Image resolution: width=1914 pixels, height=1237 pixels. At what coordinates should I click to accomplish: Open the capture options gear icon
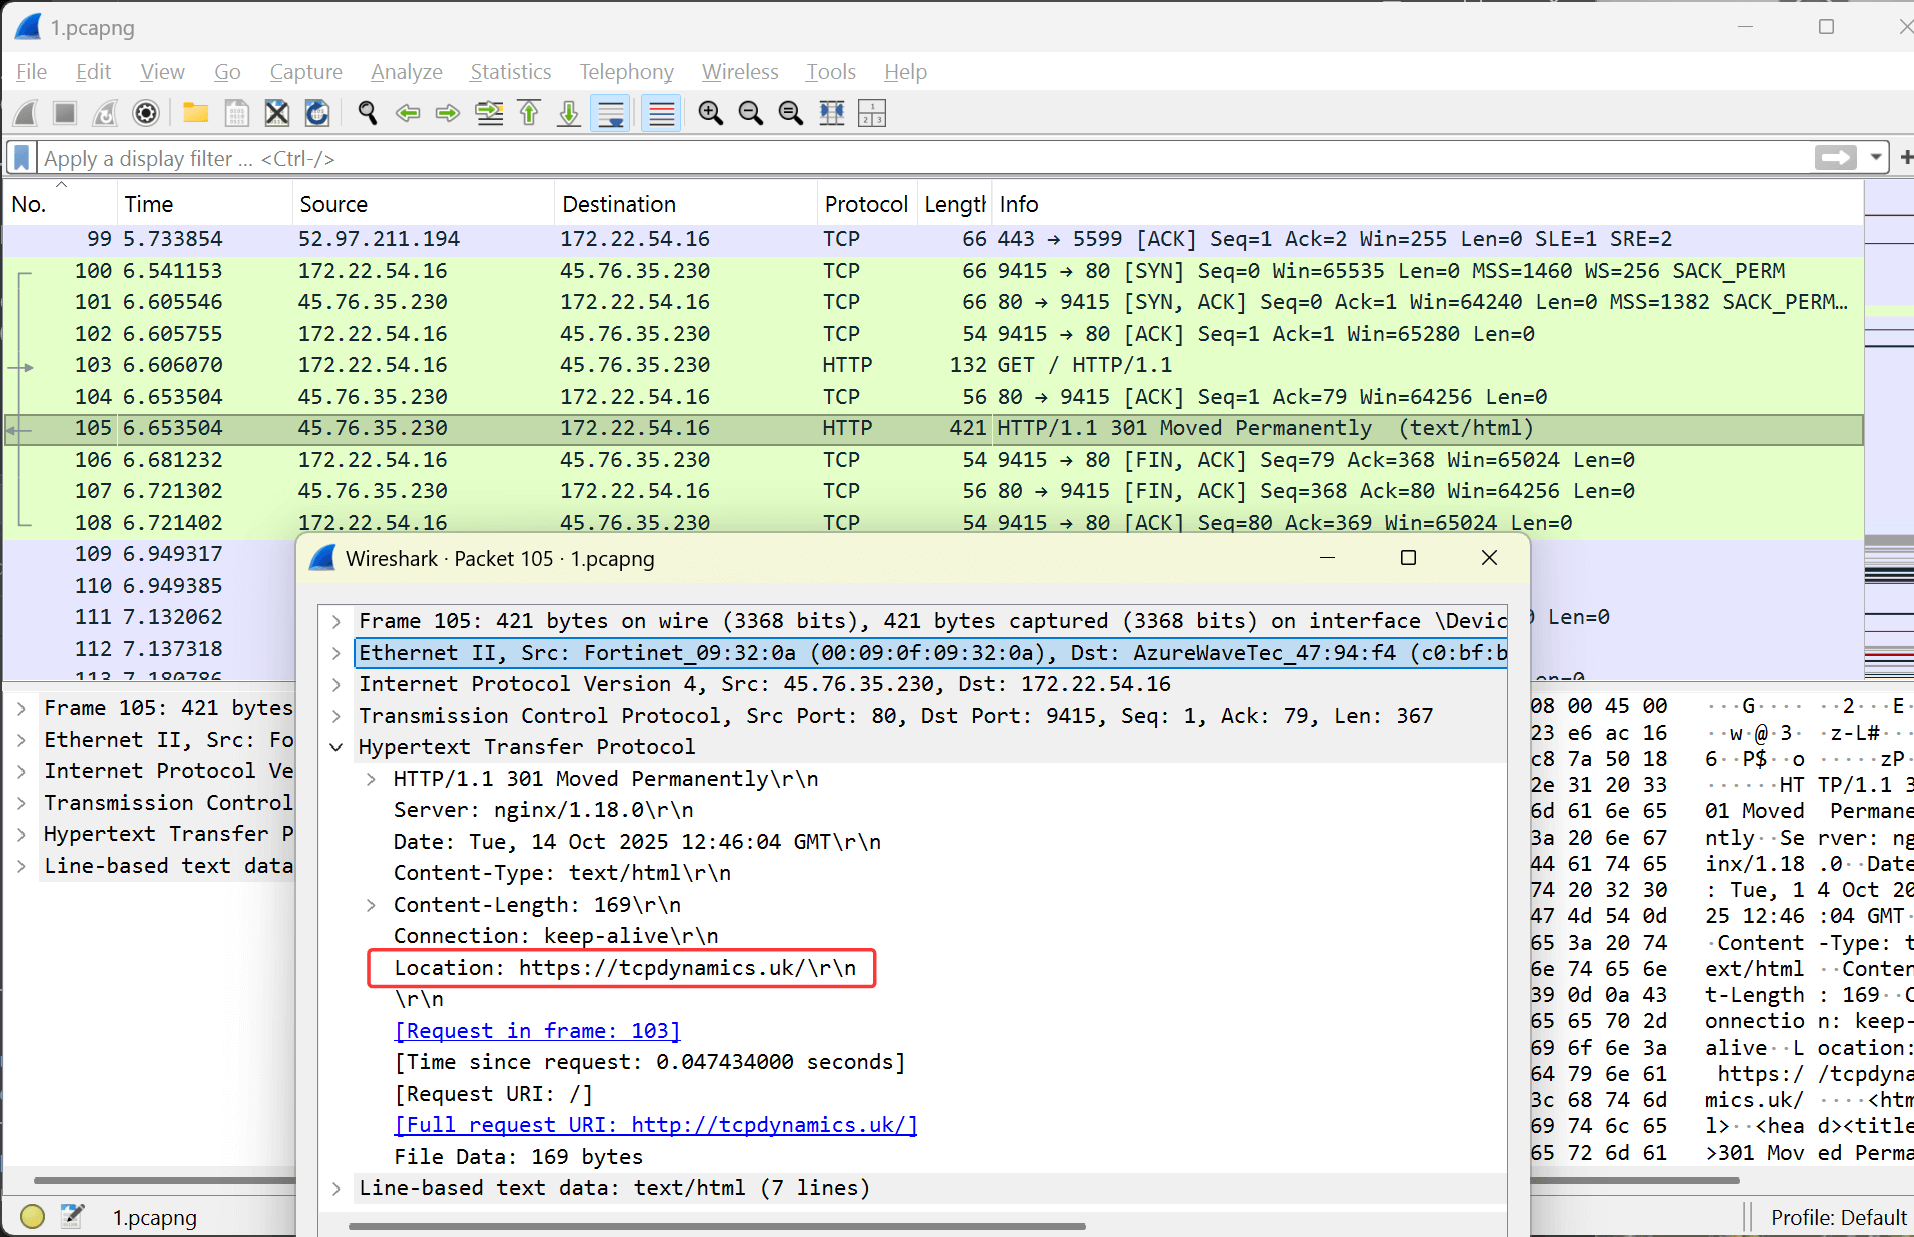[146, 114]
